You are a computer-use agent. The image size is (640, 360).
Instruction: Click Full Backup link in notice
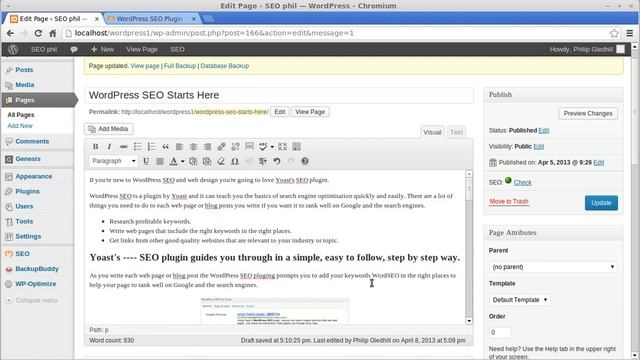coord(180,66)
